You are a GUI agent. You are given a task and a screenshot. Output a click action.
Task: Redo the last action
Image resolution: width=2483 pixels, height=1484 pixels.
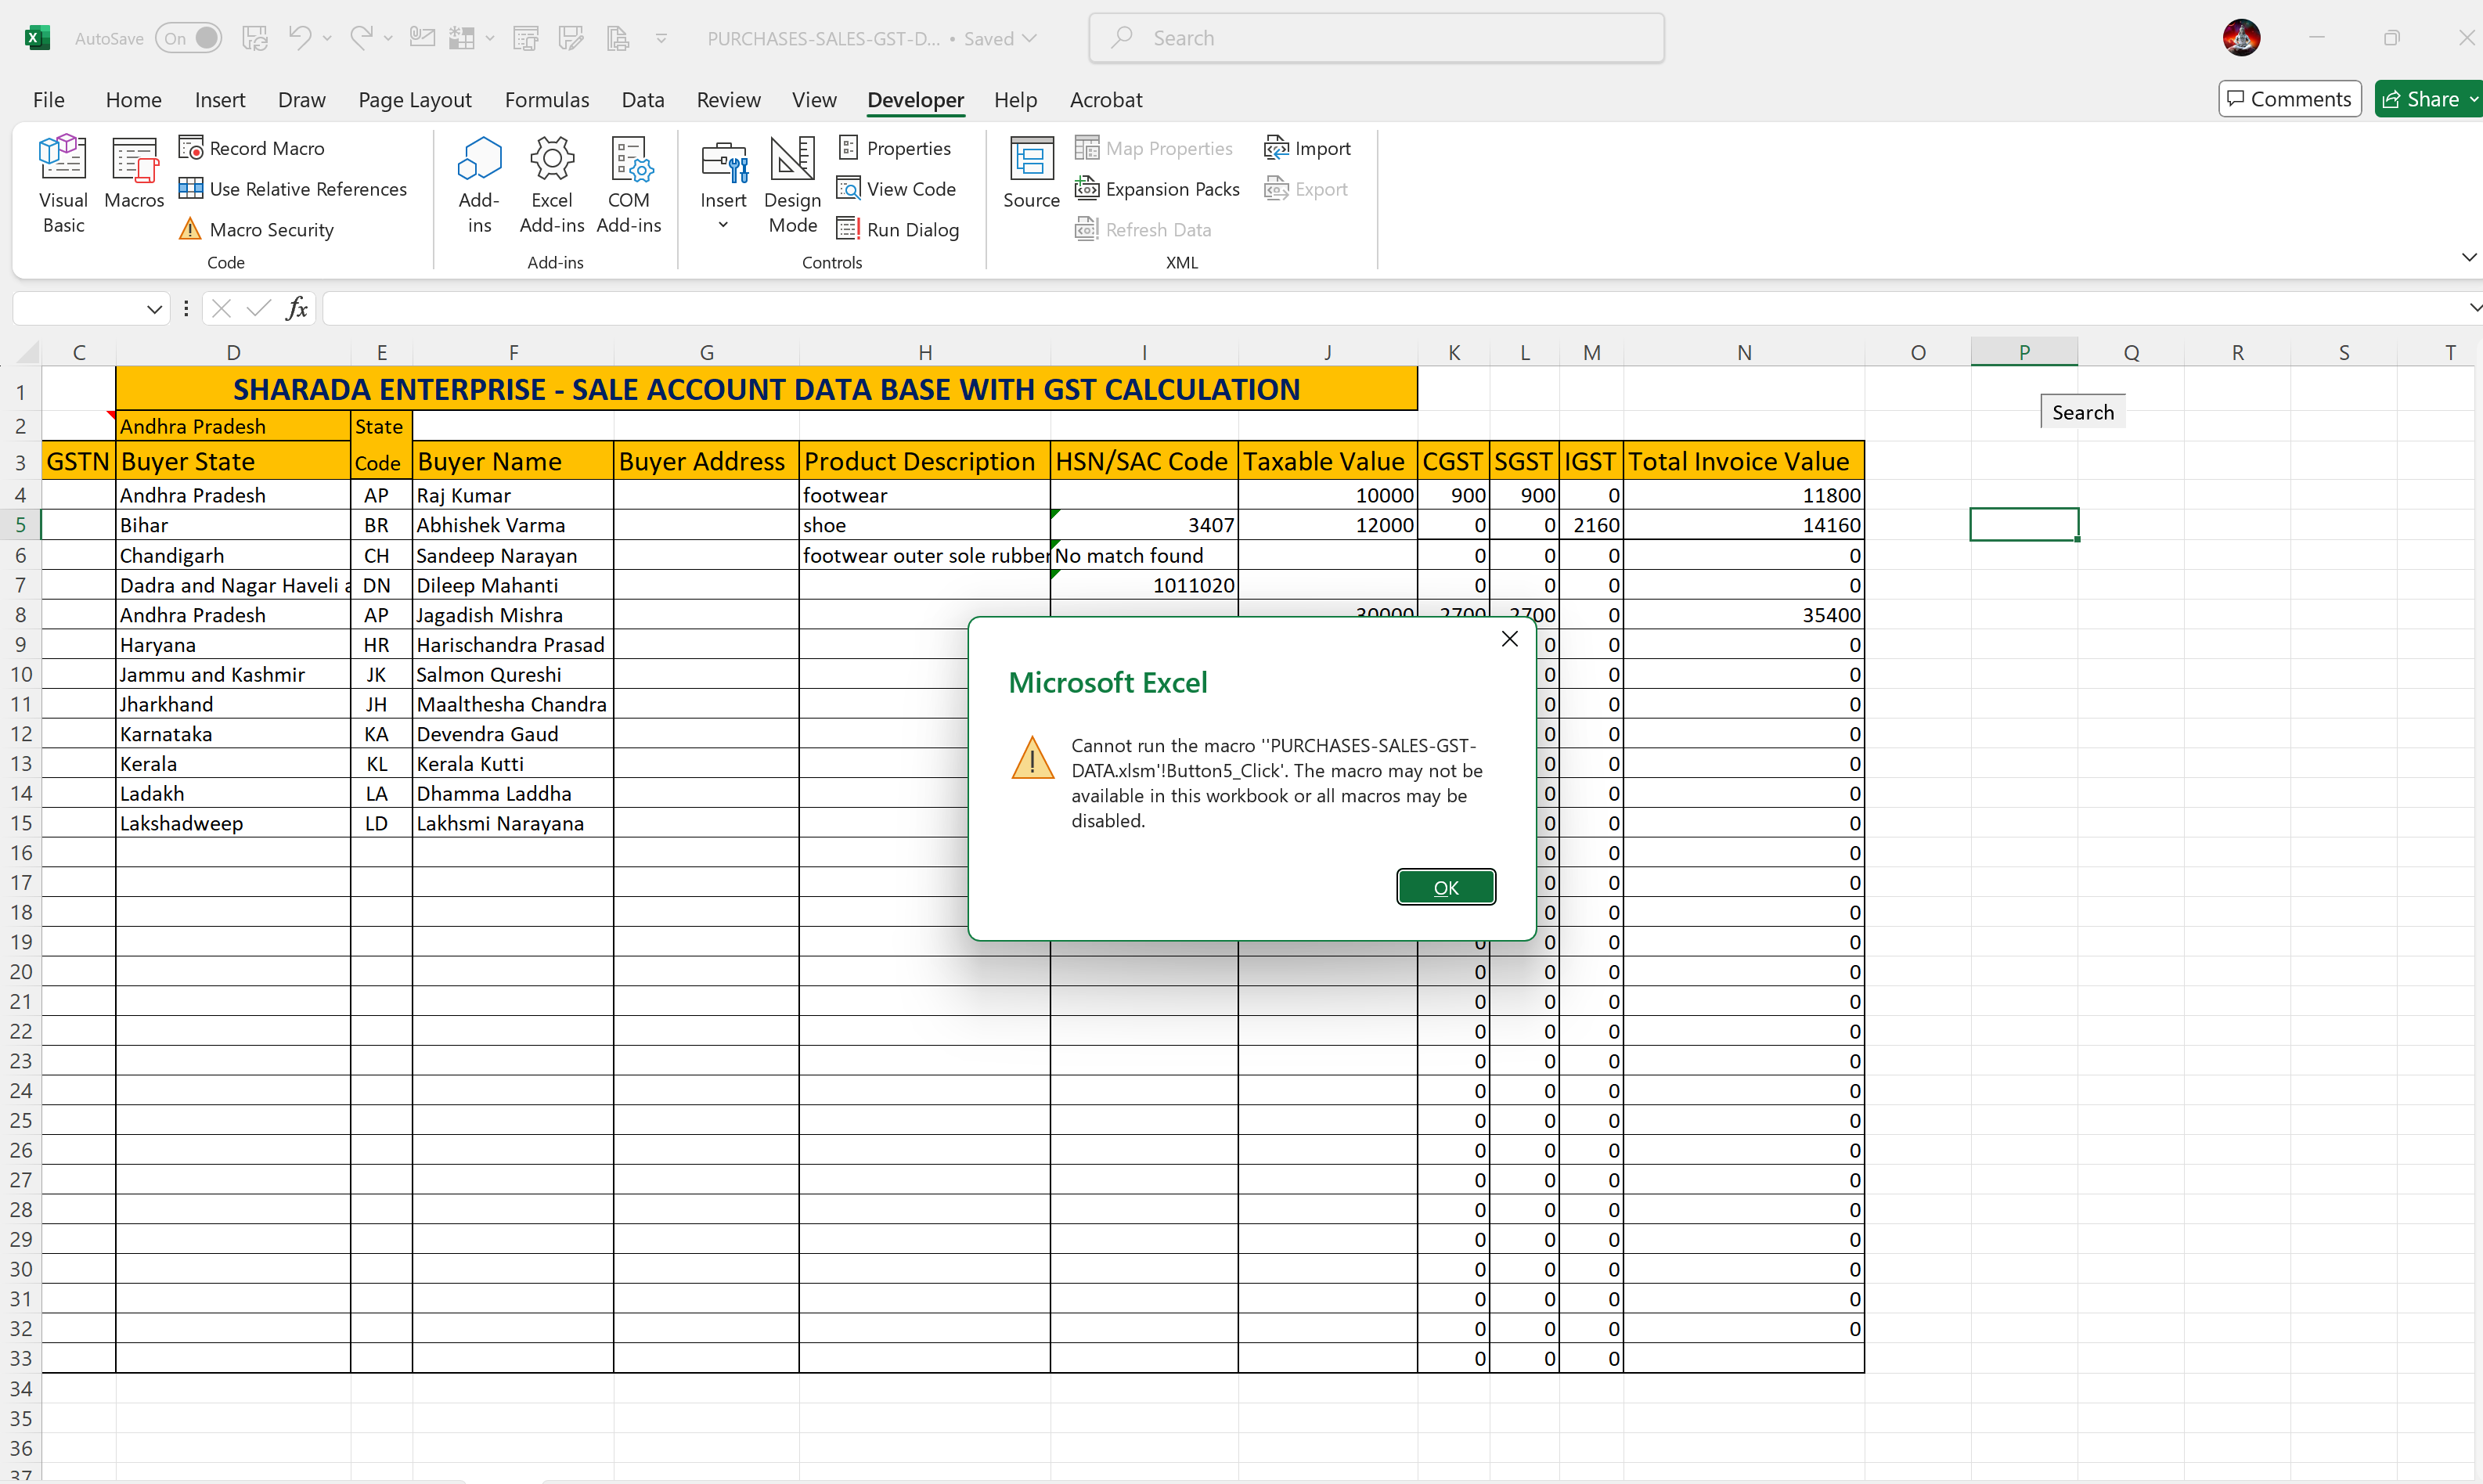(361, 38)
